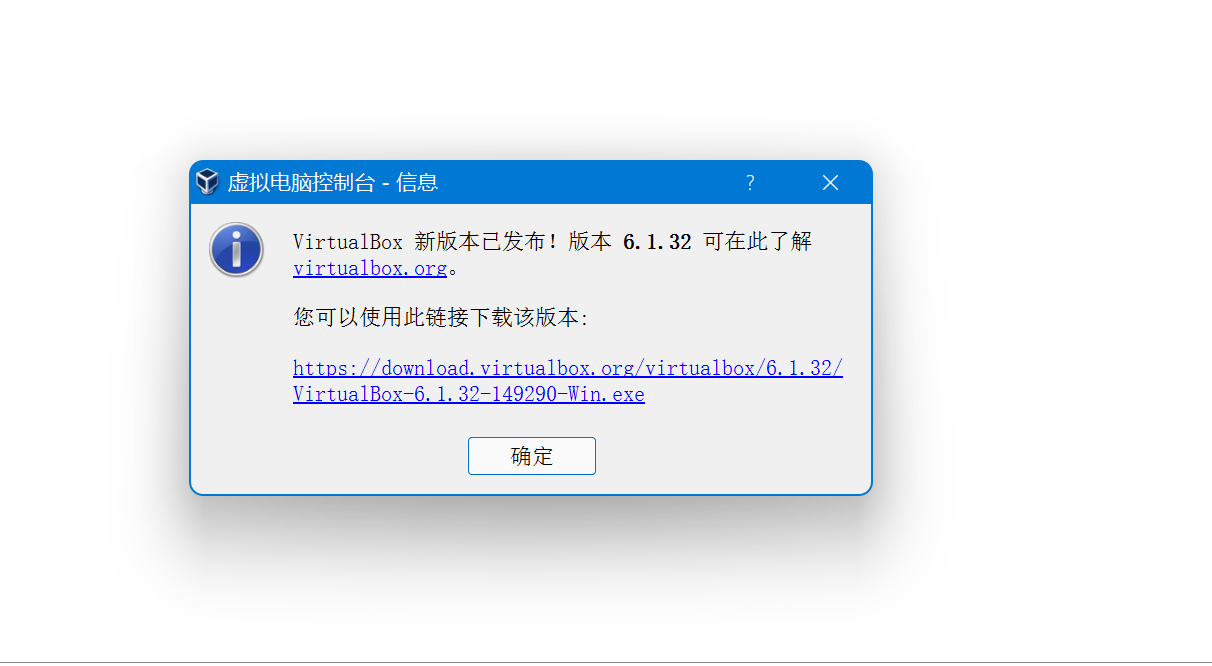Click the 可在此了解 text
This screenshot has height=666, width=1212.
tap(758, 242)
